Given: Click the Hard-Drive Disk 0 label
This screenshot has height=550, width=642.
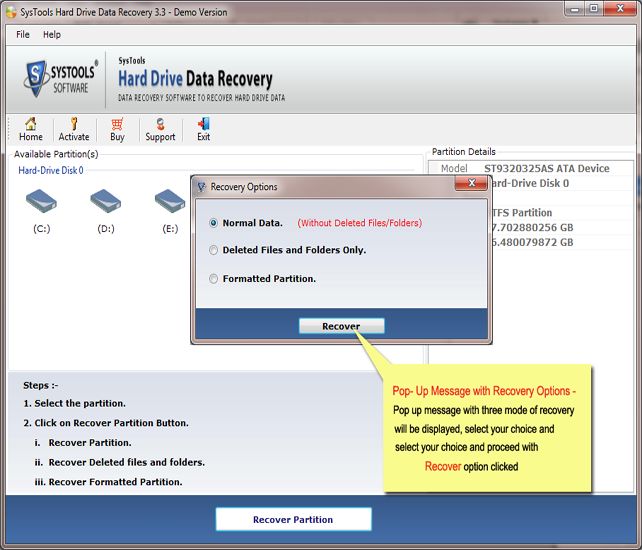Looking at the screenshot, I should pyautogui.click(x=51, y=170).
